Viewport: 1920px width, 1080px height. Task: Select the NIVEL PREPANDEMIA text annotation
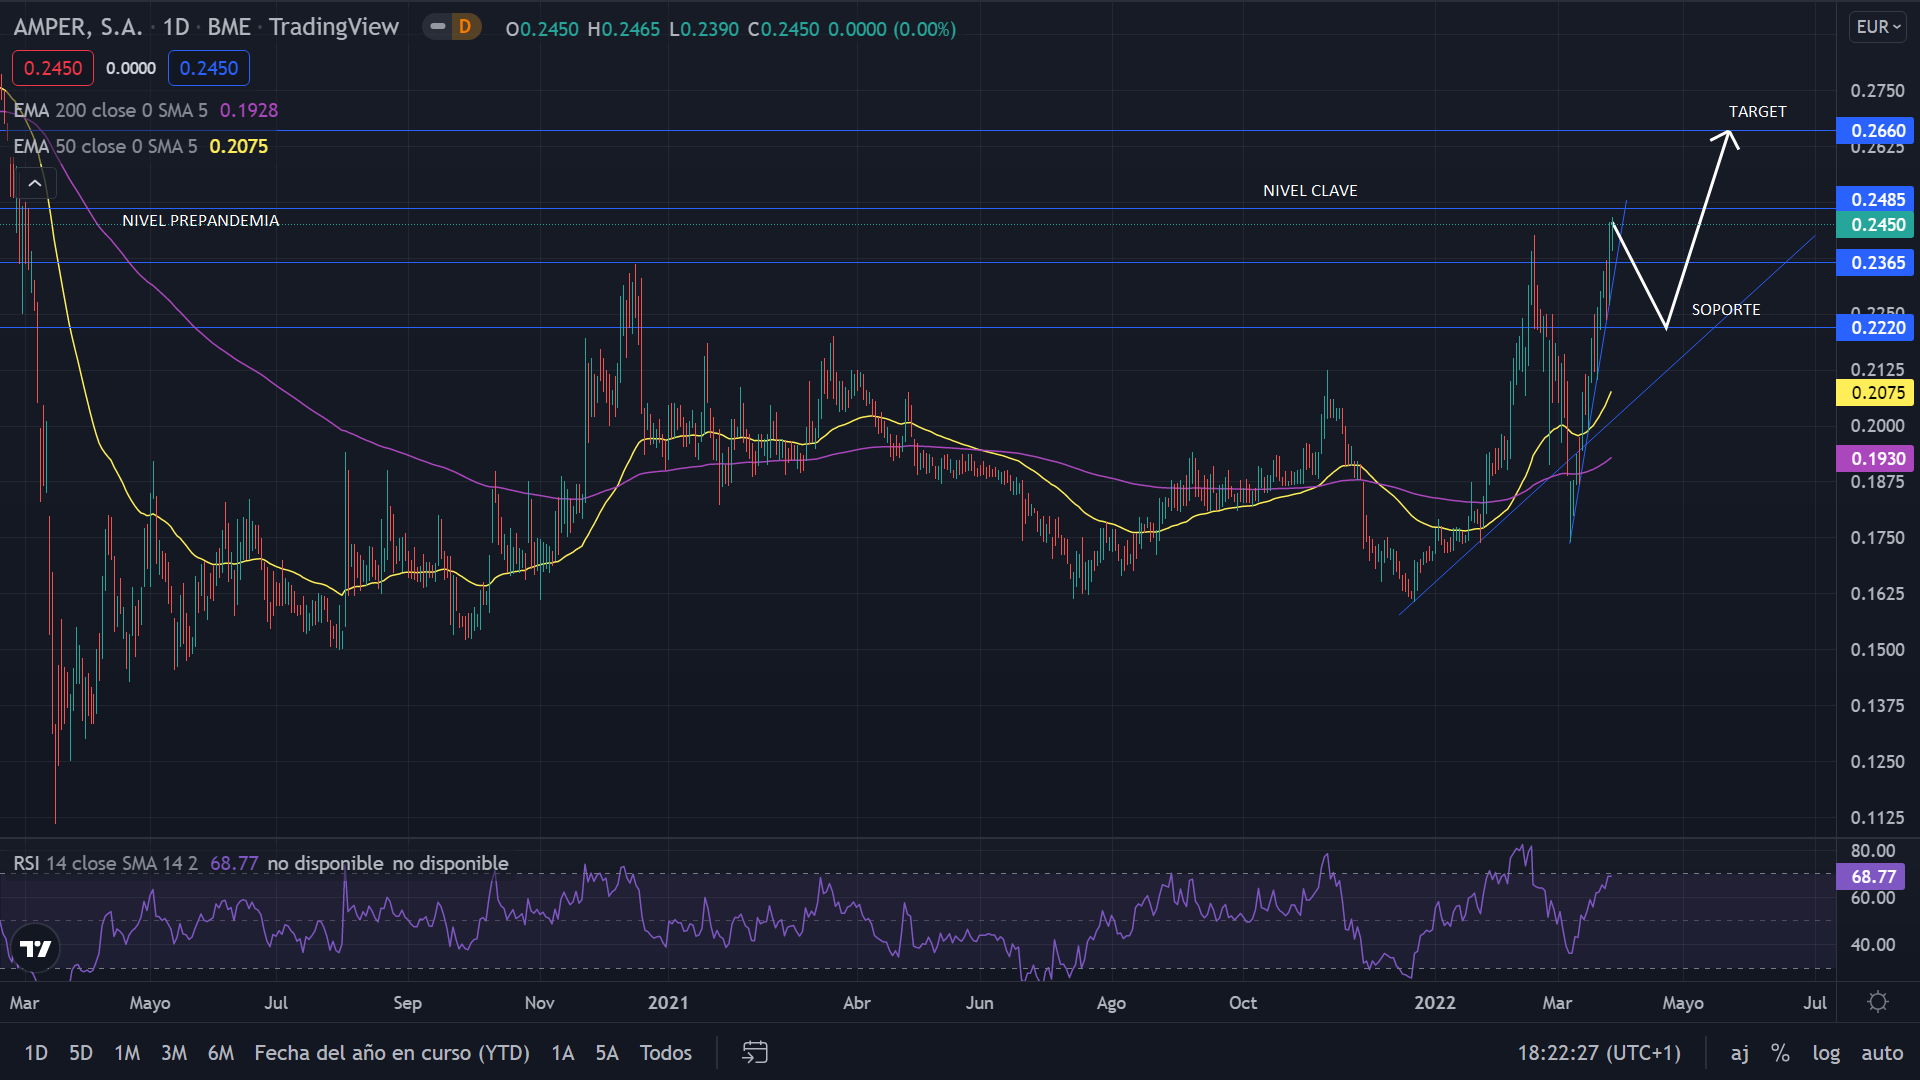pyautogui.click(x=200, y=221)
